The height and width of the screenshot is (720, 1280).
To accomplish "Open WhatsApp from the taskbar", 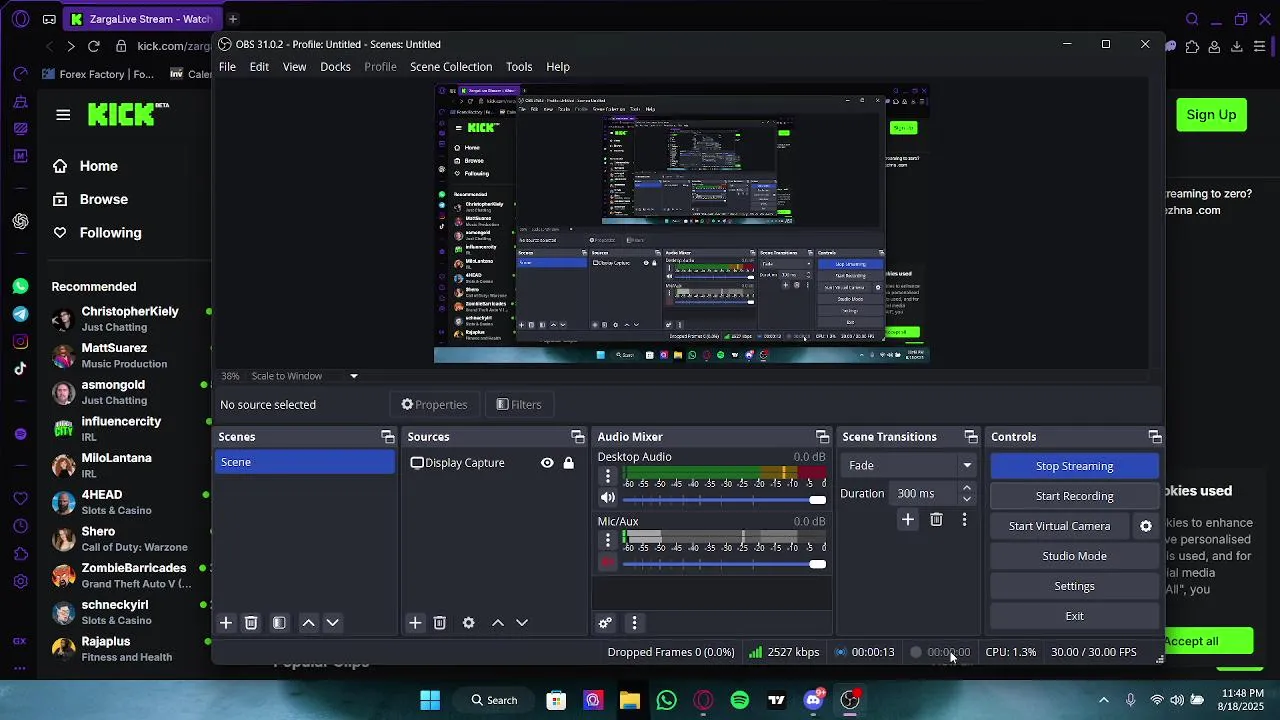I will tap(666, 700).
